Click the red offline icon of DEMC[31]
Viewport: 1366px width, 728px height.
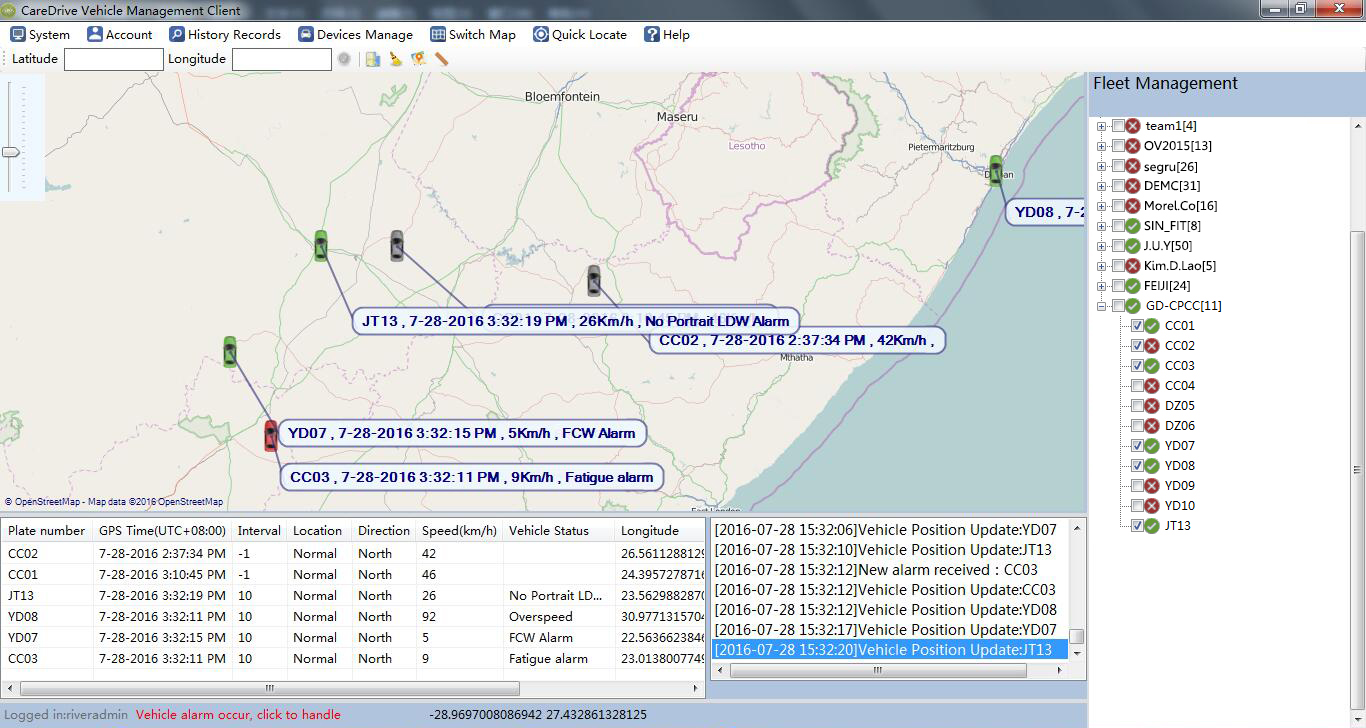pyautogui.click(x=1133, y=186)
